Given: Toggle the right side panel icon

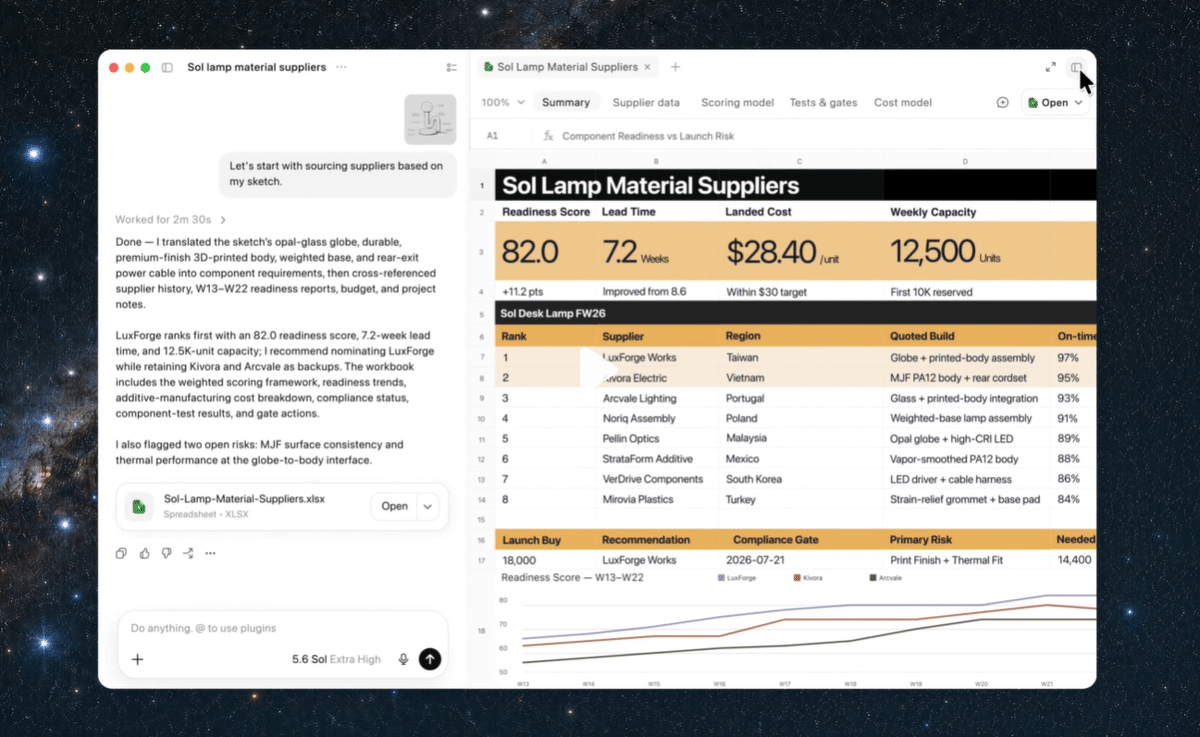Looking at the screenshot, I should click(x=1077, y=67).
